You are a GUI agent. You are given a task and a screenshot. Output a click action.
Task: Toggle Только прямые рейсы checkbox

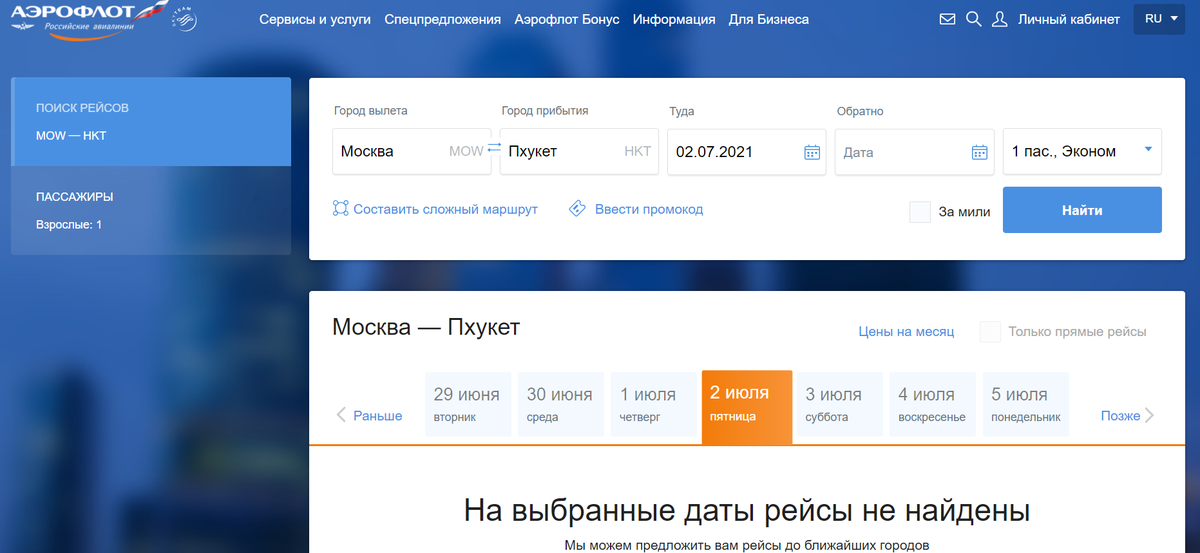pyautogui.click(x=990, y=332)
